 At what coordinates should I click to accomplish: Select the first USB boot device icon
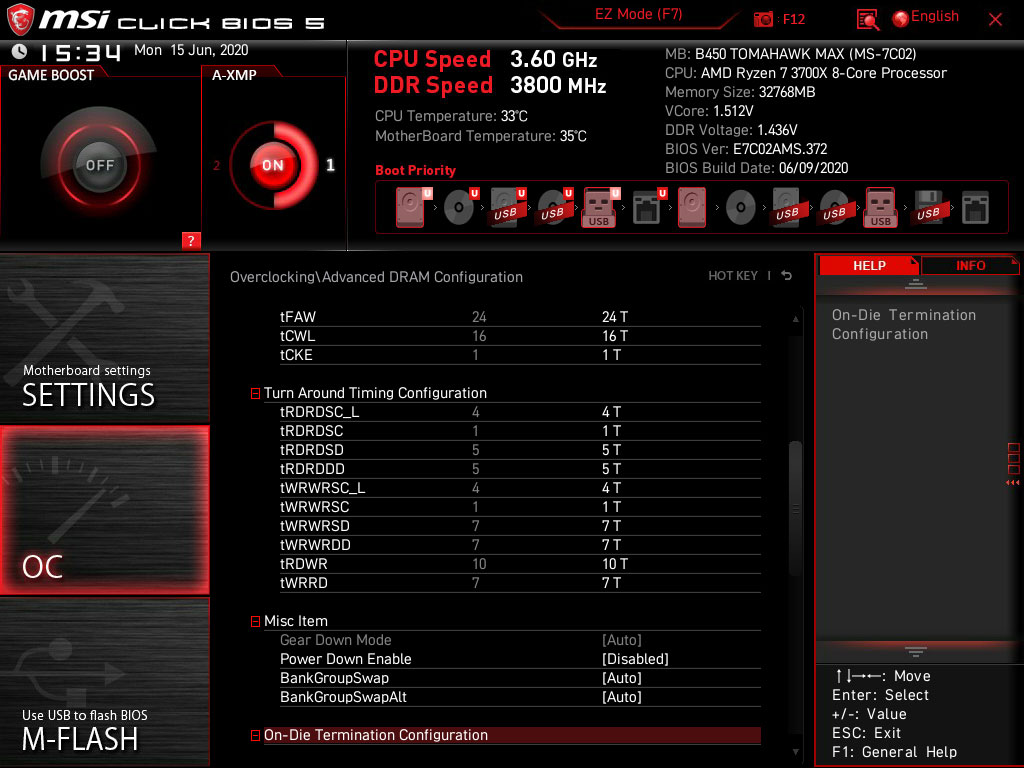[503, 207]
